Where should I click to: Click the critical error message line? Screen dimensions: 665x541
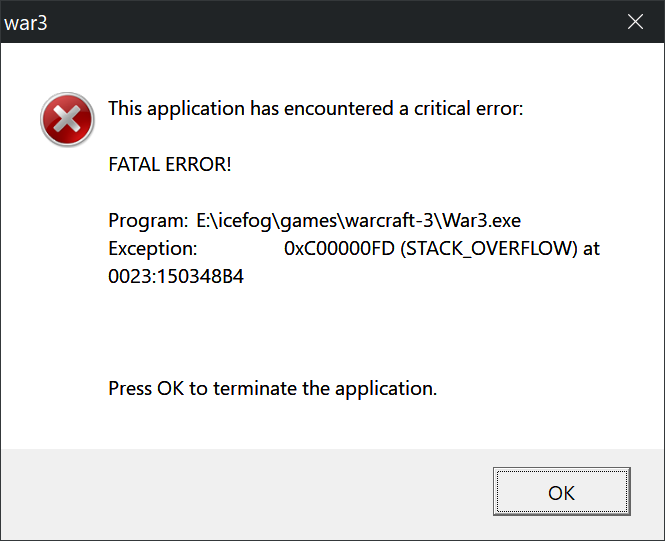pyautogui.click(x=315, y=108)
